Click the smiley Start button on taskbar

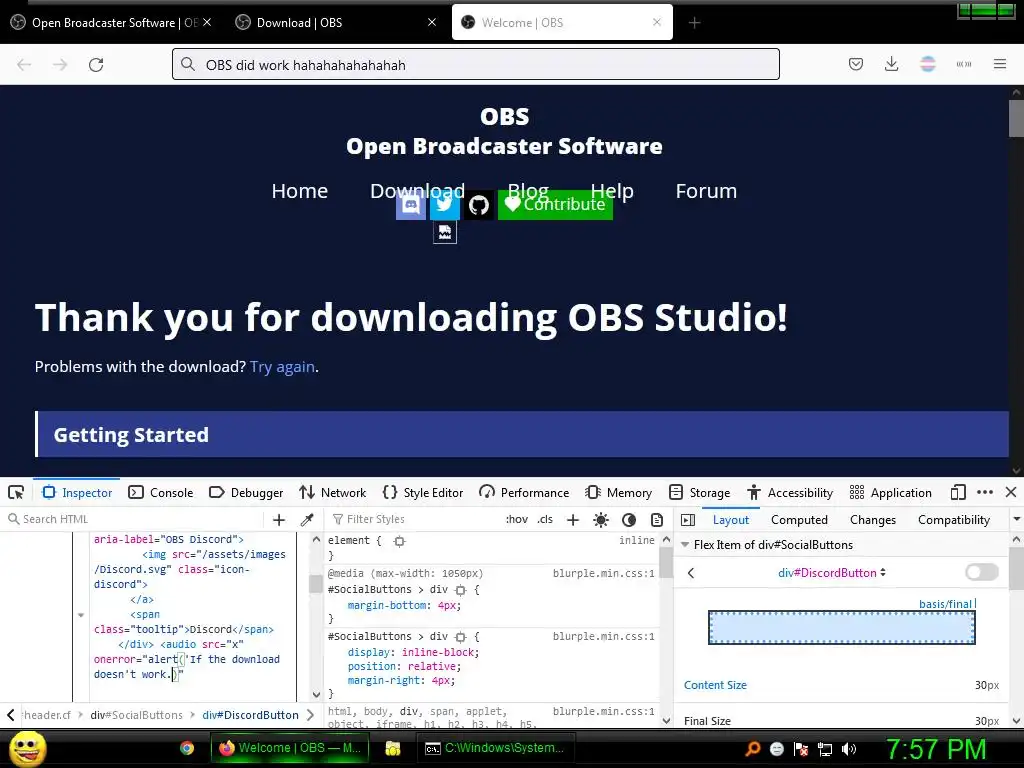(x=27, y=748)
